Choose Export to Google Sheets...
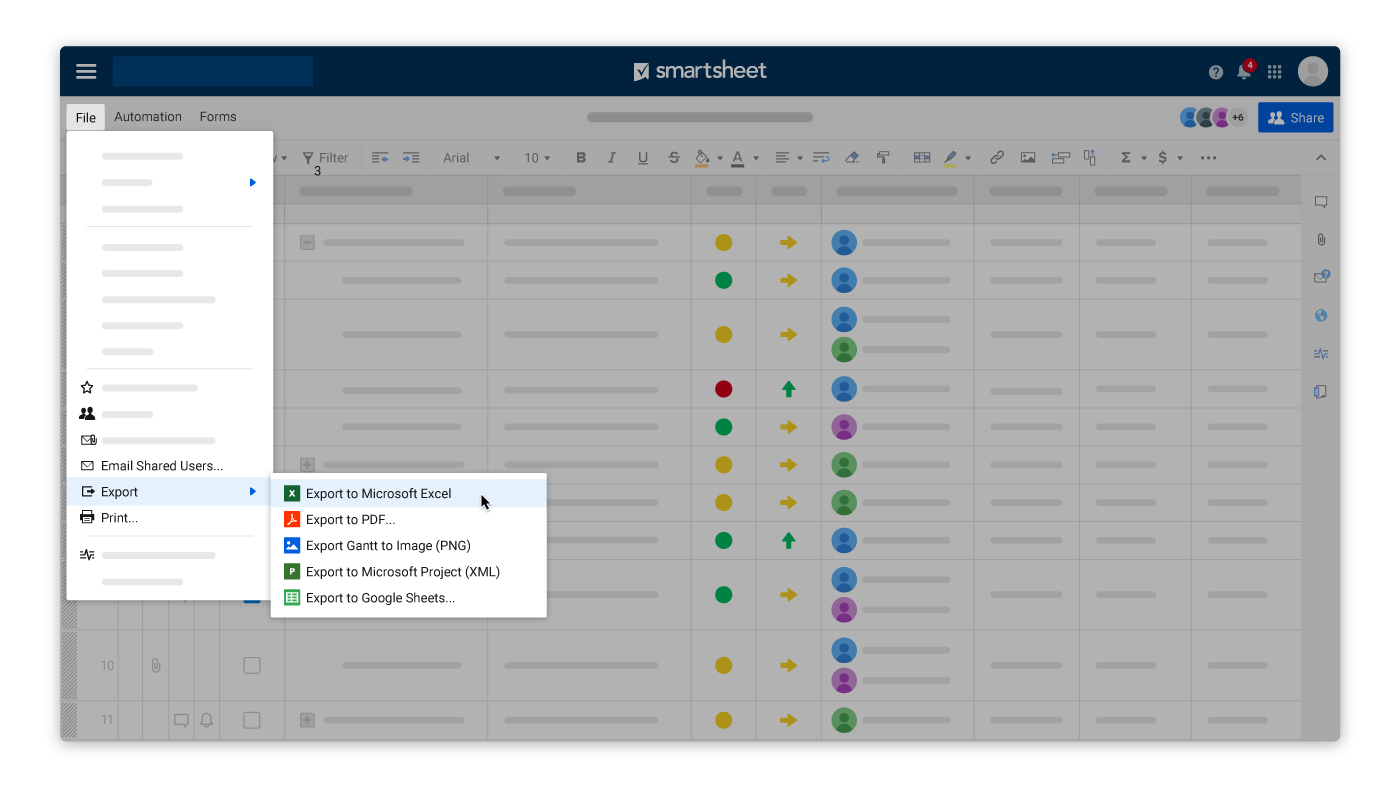Viewport: 1400px width, 787px height. (x=409, y=597)
